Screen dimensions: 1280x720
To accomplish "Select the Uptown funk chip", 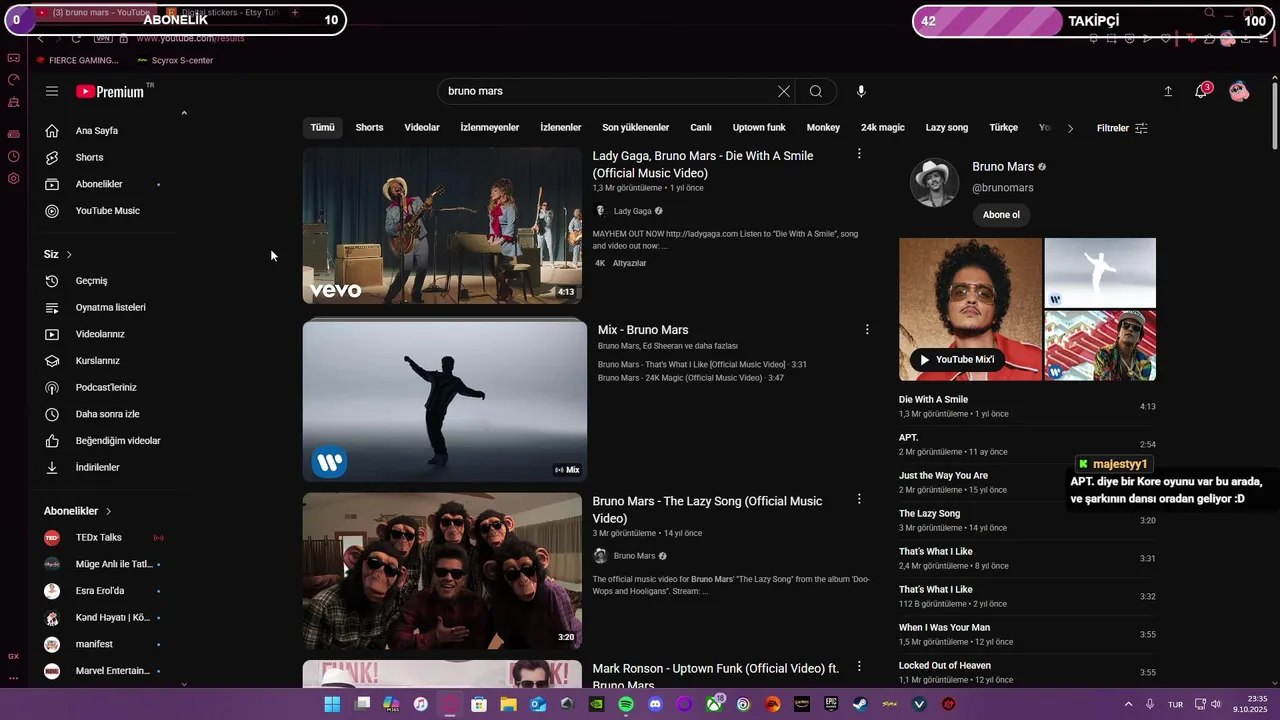I will pos(759,128).
